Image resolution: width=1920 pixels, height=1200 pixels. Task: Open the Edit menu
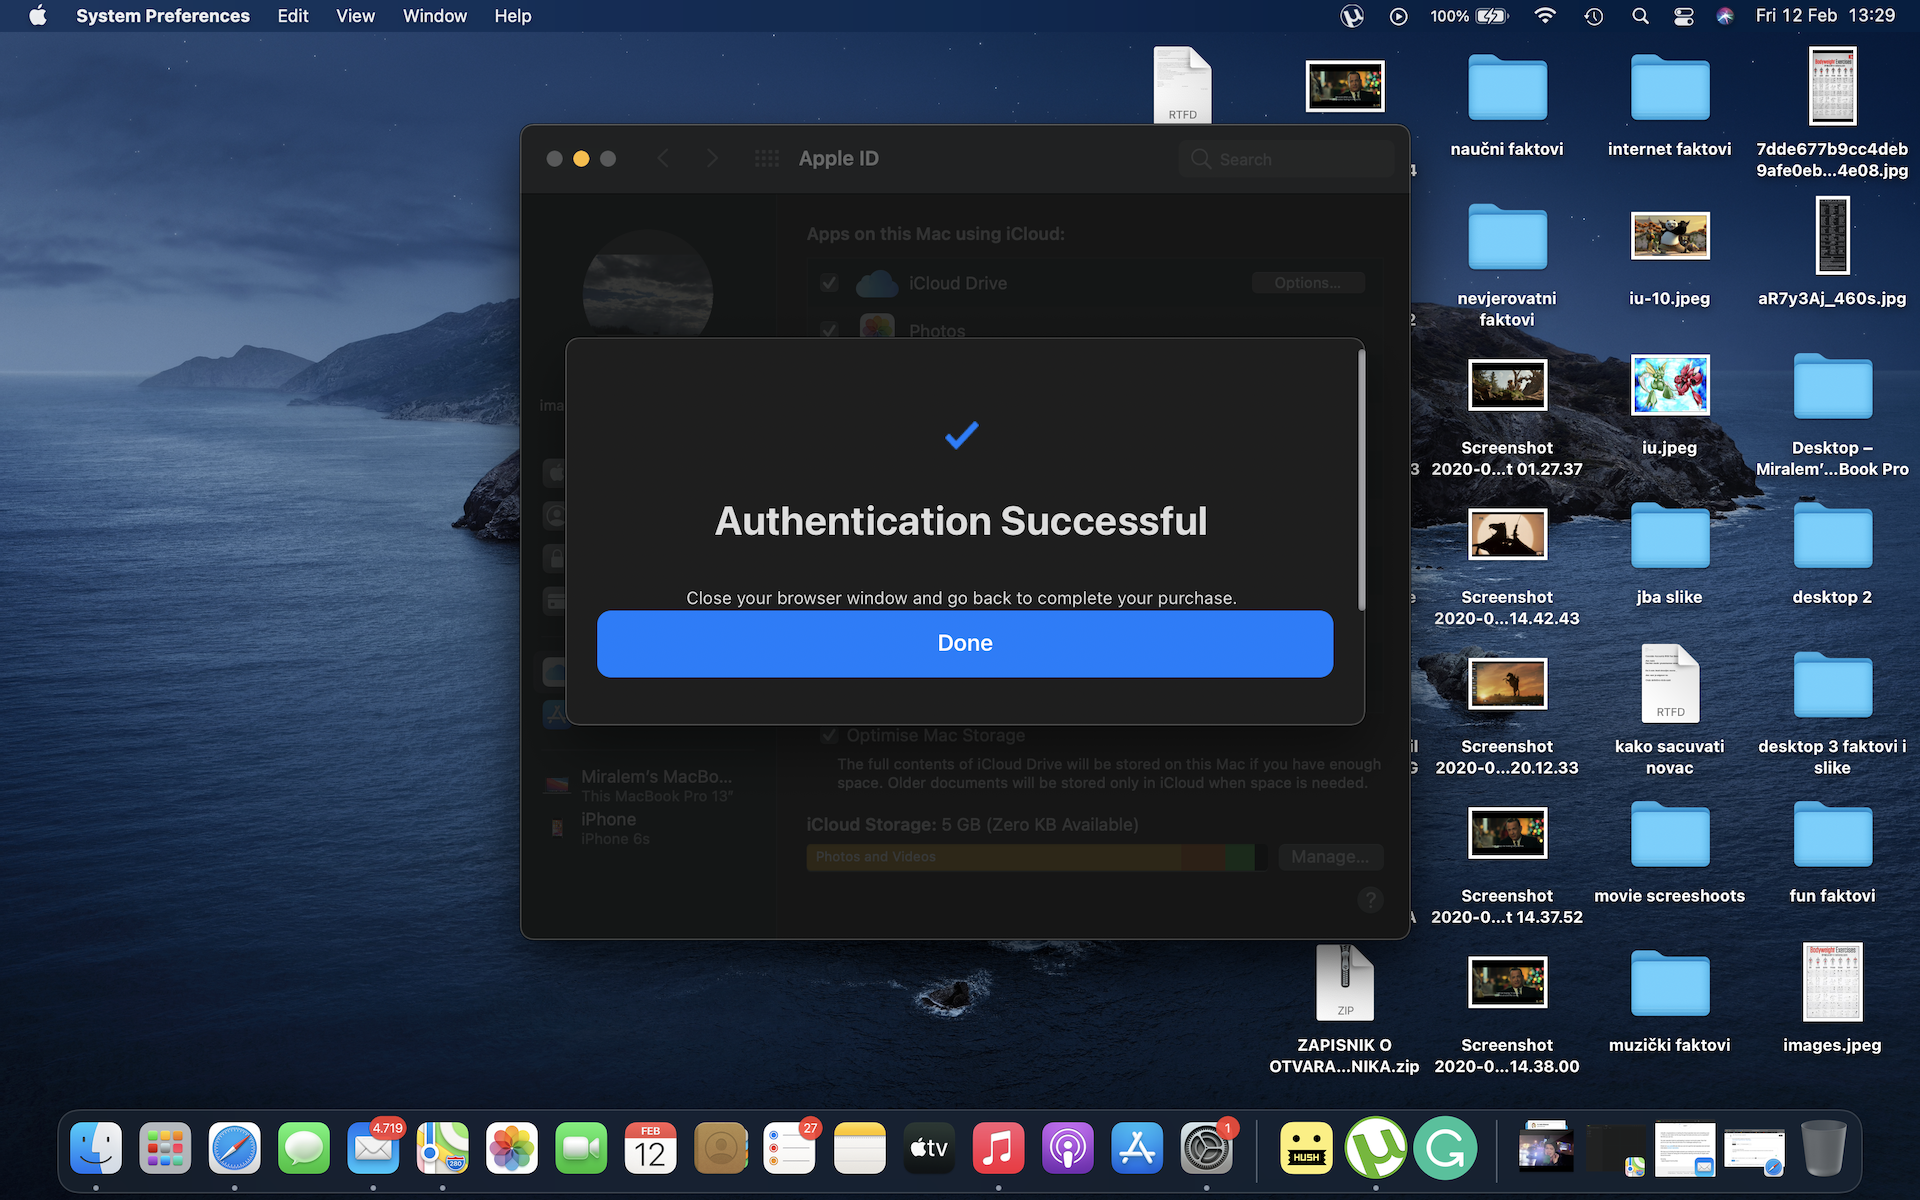(x=292, y=16)
